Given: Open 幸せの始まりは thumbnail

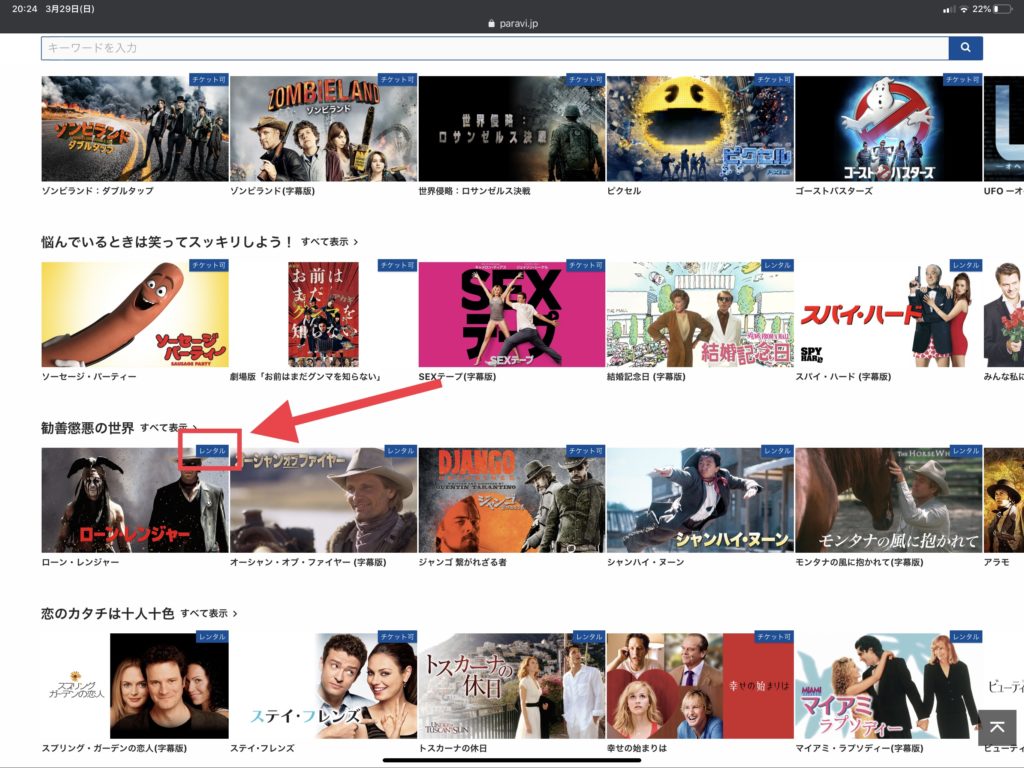Looking at the screenshot, I should coord(700,686).
